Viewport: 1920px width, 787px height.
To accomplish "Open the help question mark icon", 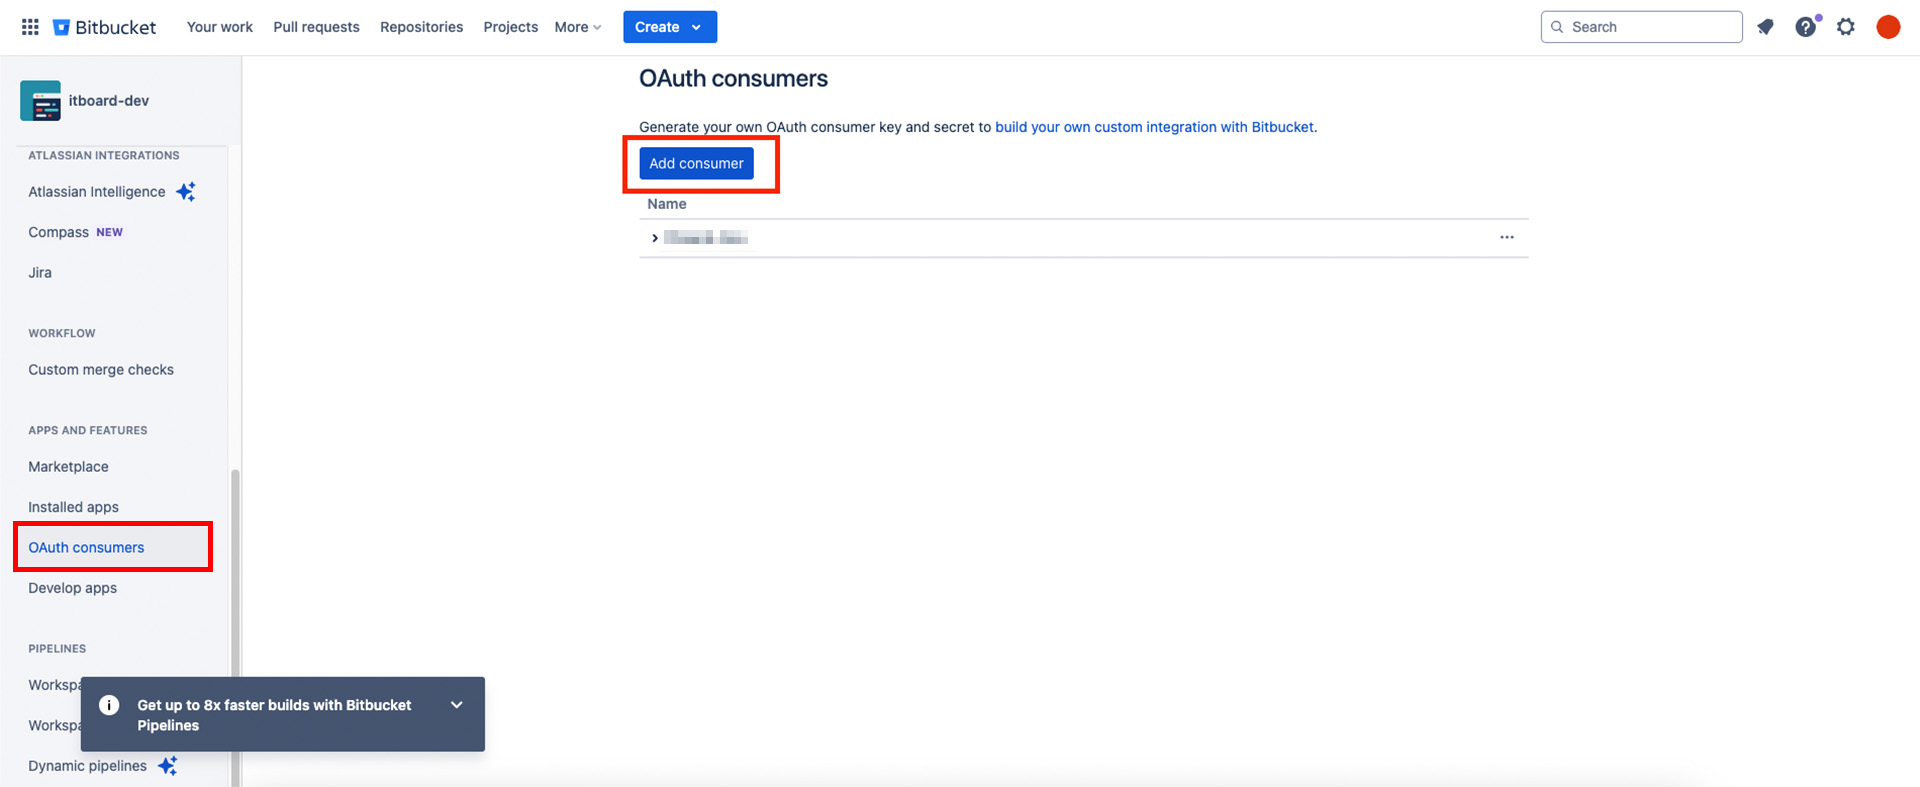I will click(x=1805, y=27).
